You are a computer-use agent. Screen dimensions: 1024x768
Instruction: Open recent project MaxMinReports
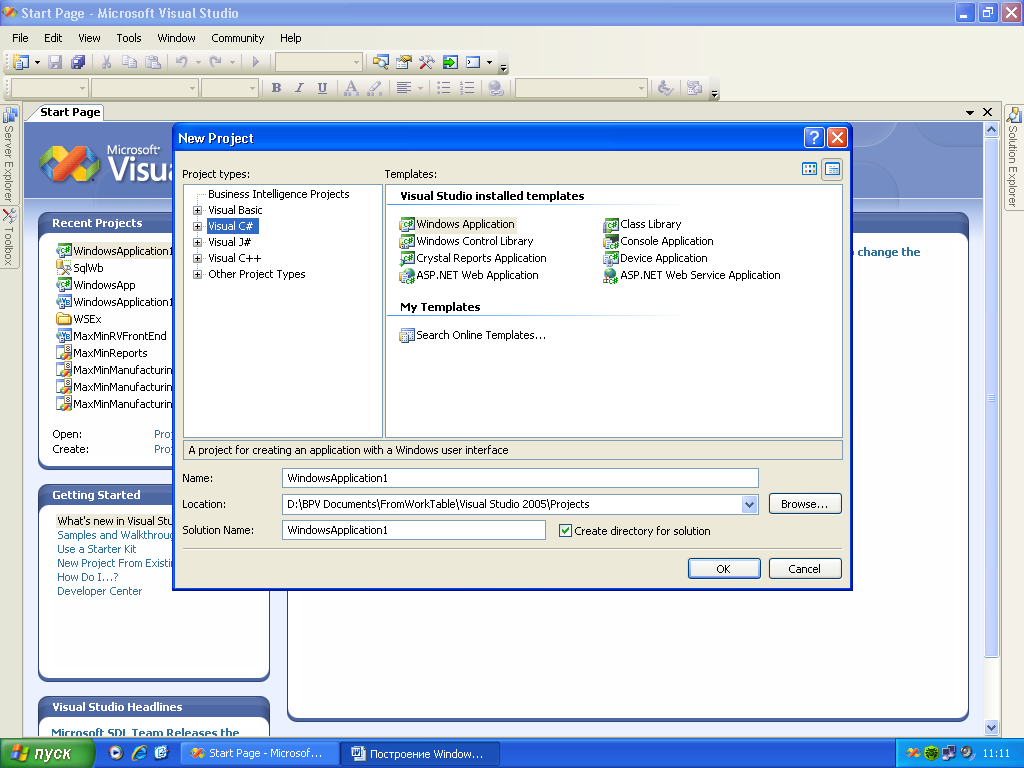pos(103,353)
